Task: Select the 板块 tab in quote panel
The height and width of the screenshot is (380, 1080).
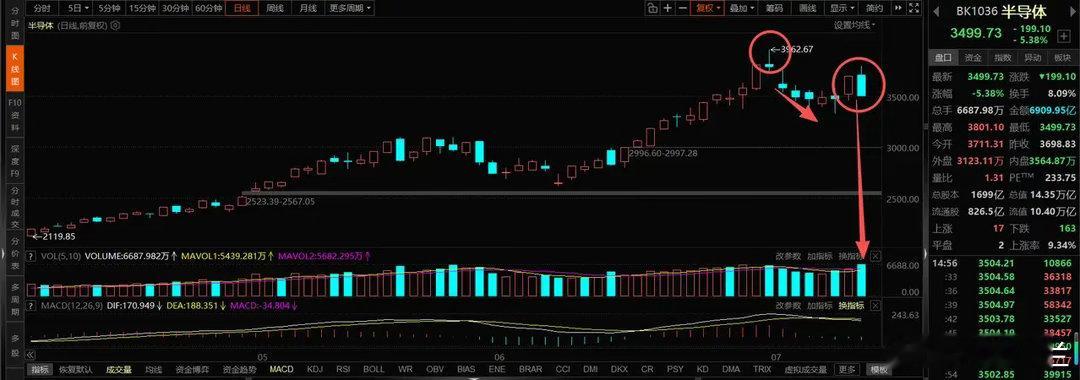Action: pyautogui.click(x=1063, y=58)
